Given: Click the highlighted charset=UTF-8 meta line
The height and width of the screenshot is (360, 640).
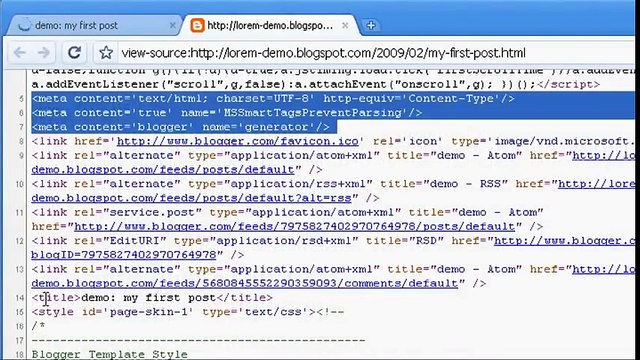Looking at the screenshot, I should pos(273,99).
